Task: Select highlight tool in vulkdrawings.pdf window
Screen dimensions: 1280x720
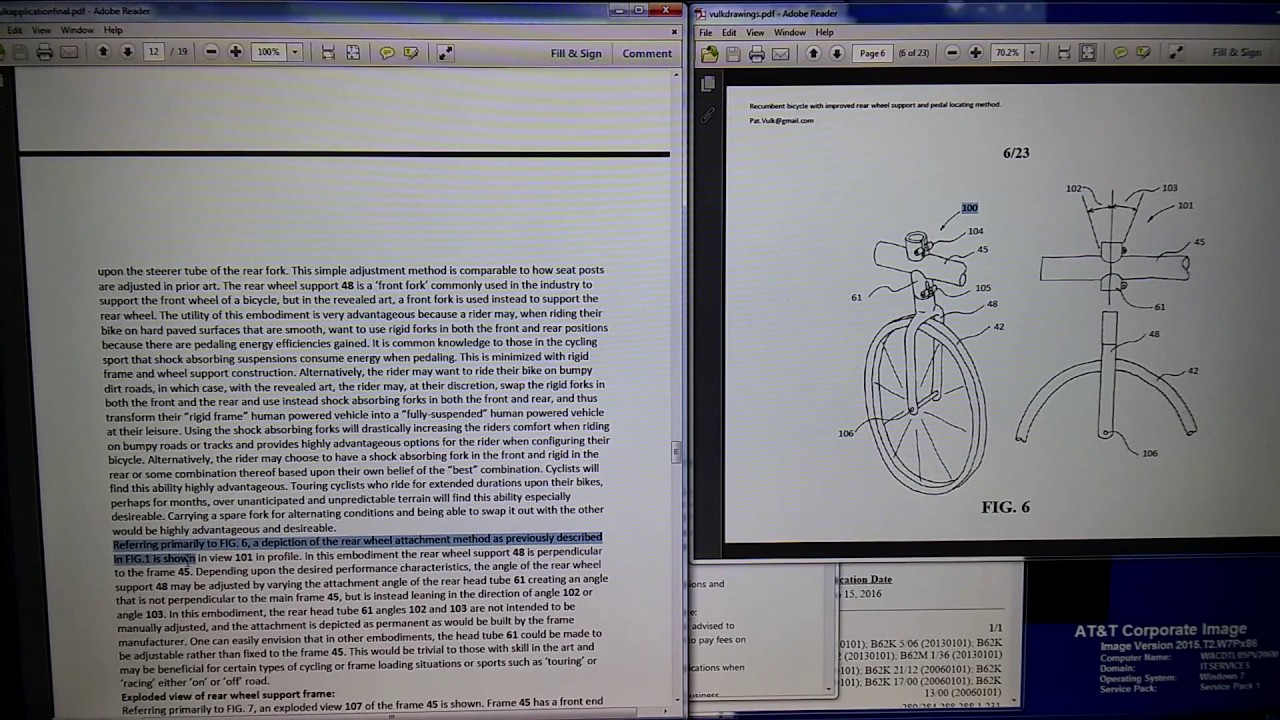Action: coord(1143,53)
